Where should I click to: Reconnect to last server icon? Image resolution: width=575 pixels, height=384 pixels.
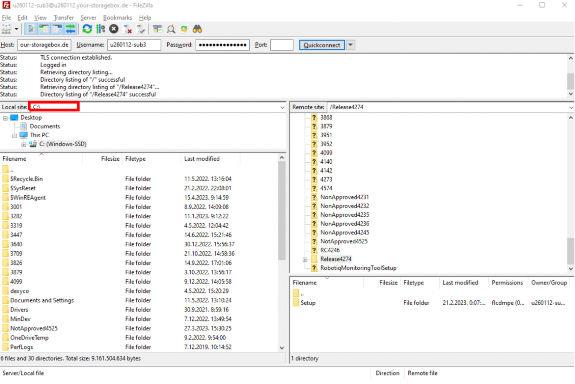pyautogui.click(x=141, y=29)
